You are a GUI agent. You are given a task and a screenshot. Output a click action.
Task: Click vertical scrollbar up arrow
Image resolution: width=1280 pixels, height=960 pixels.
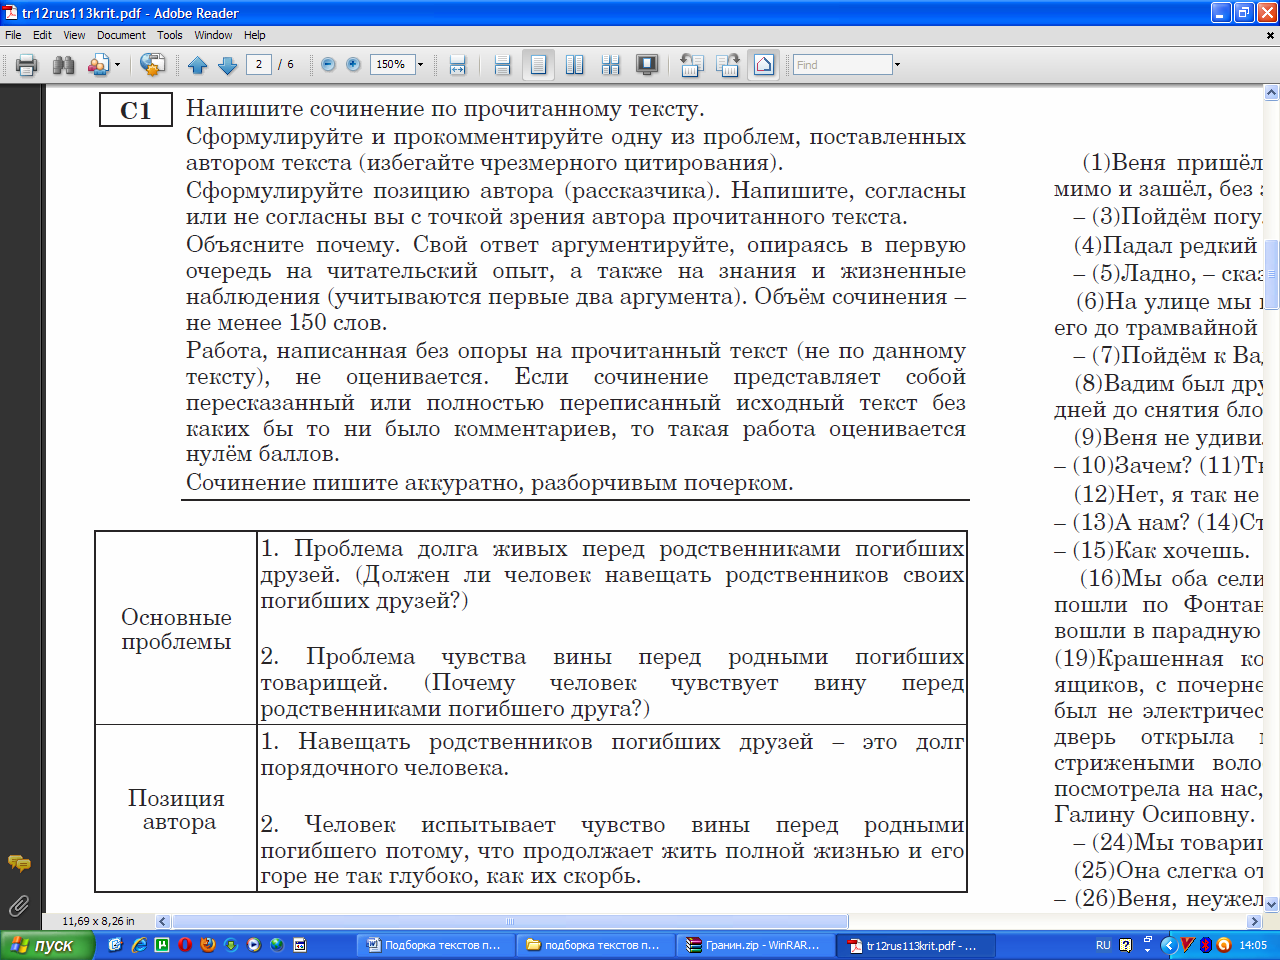click(1271, 93)
